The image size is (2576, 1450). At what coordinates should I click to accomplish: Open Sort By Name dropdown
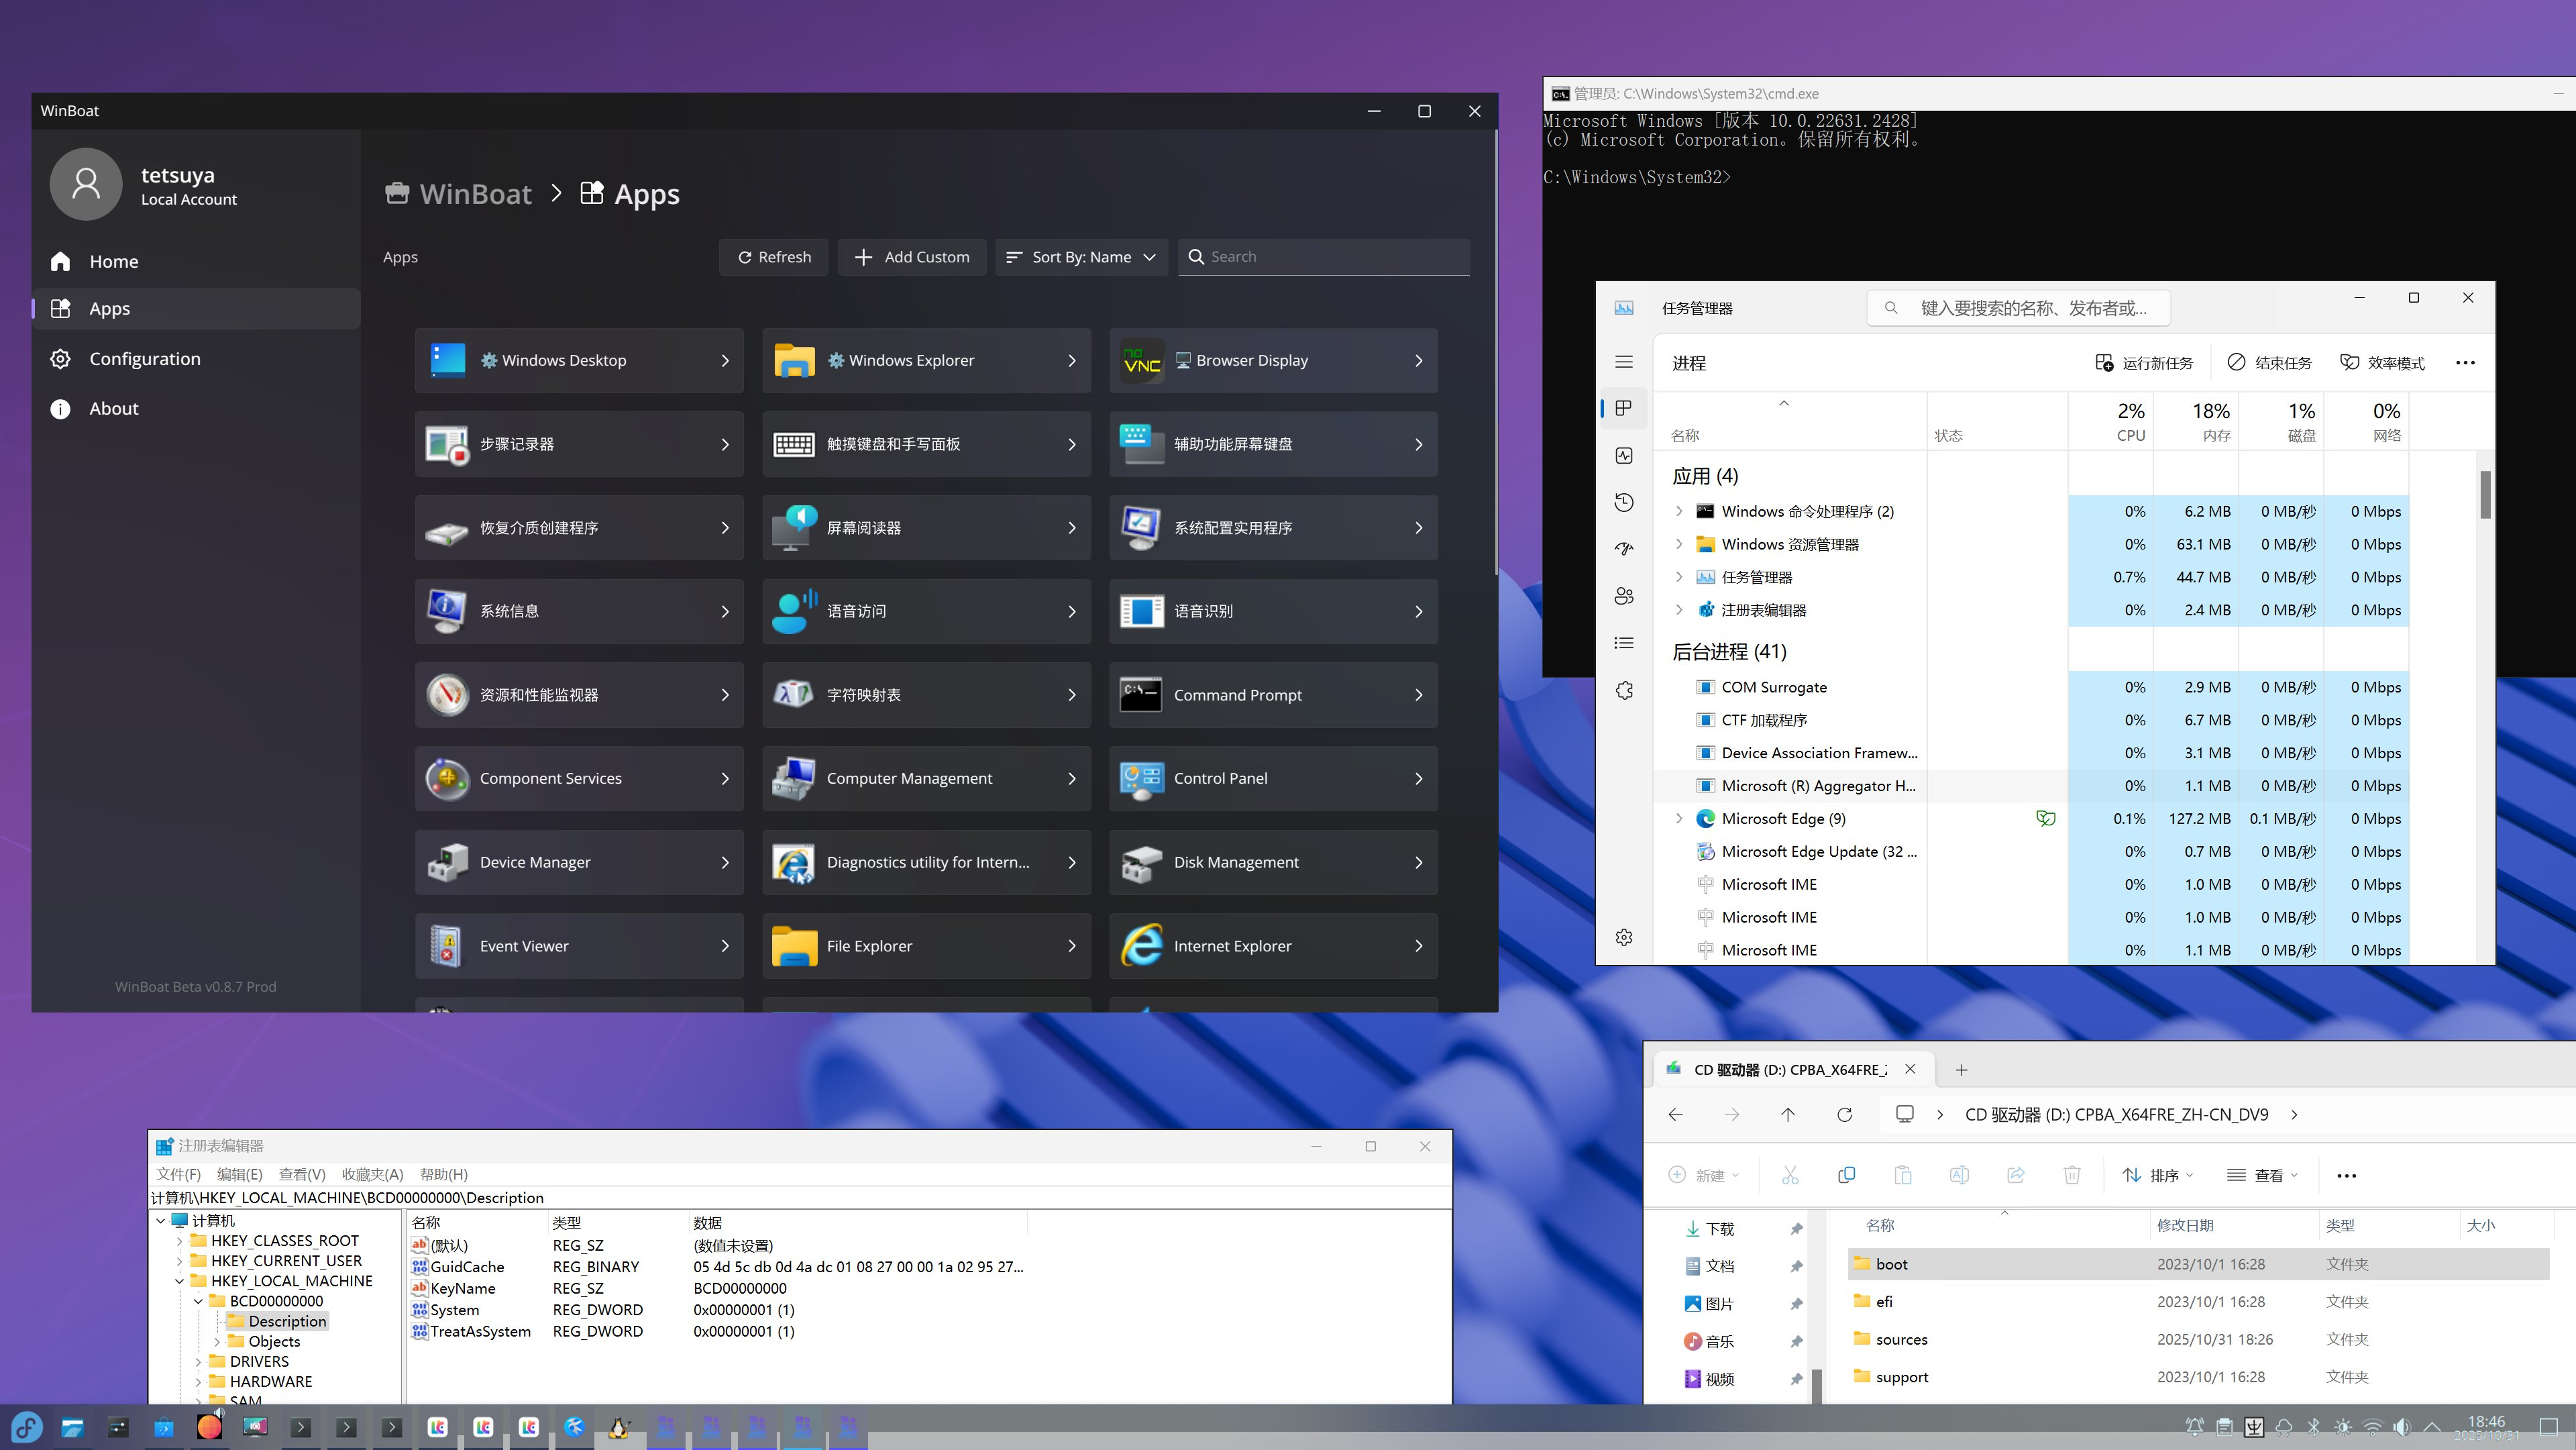[1081, 257]
